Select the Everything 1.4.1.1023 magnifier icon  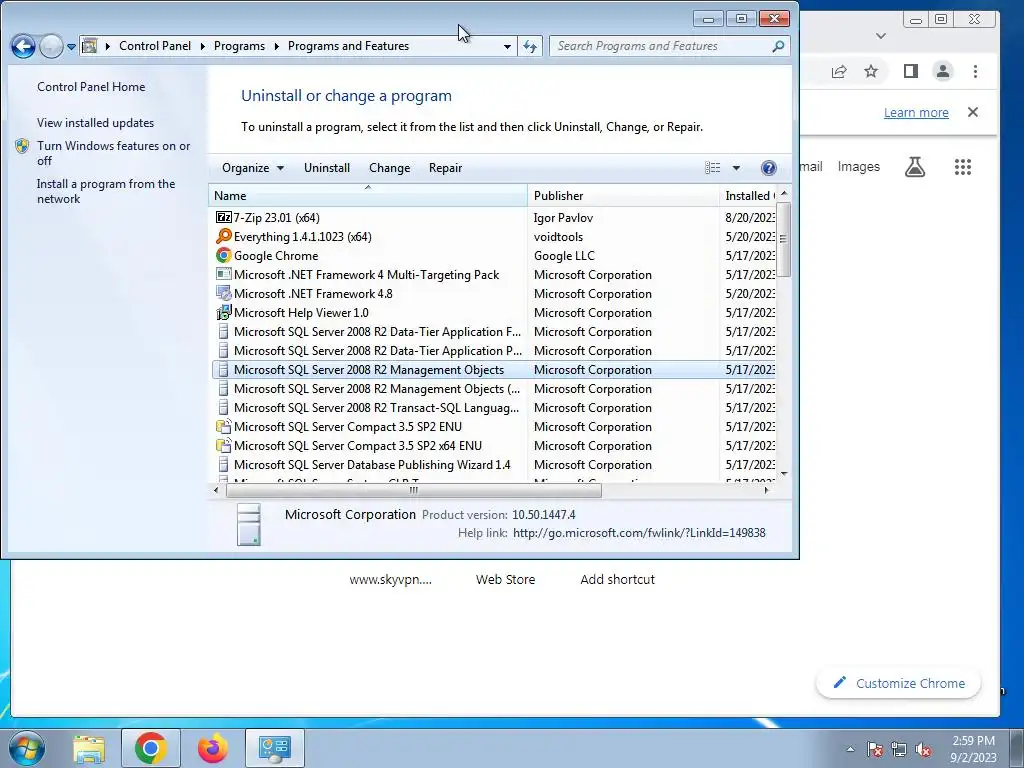(x=223, y=236)
